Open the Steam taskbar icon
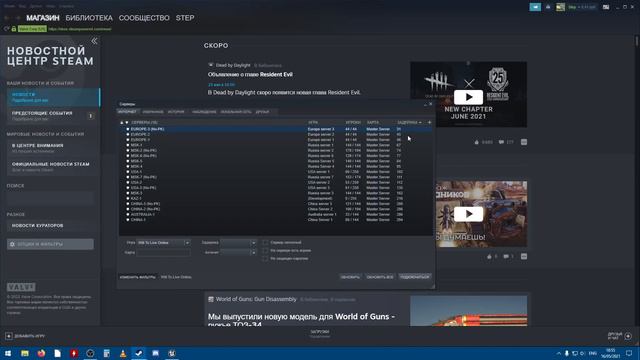This screenshot has width=640, height=360. tap(139, 353)
